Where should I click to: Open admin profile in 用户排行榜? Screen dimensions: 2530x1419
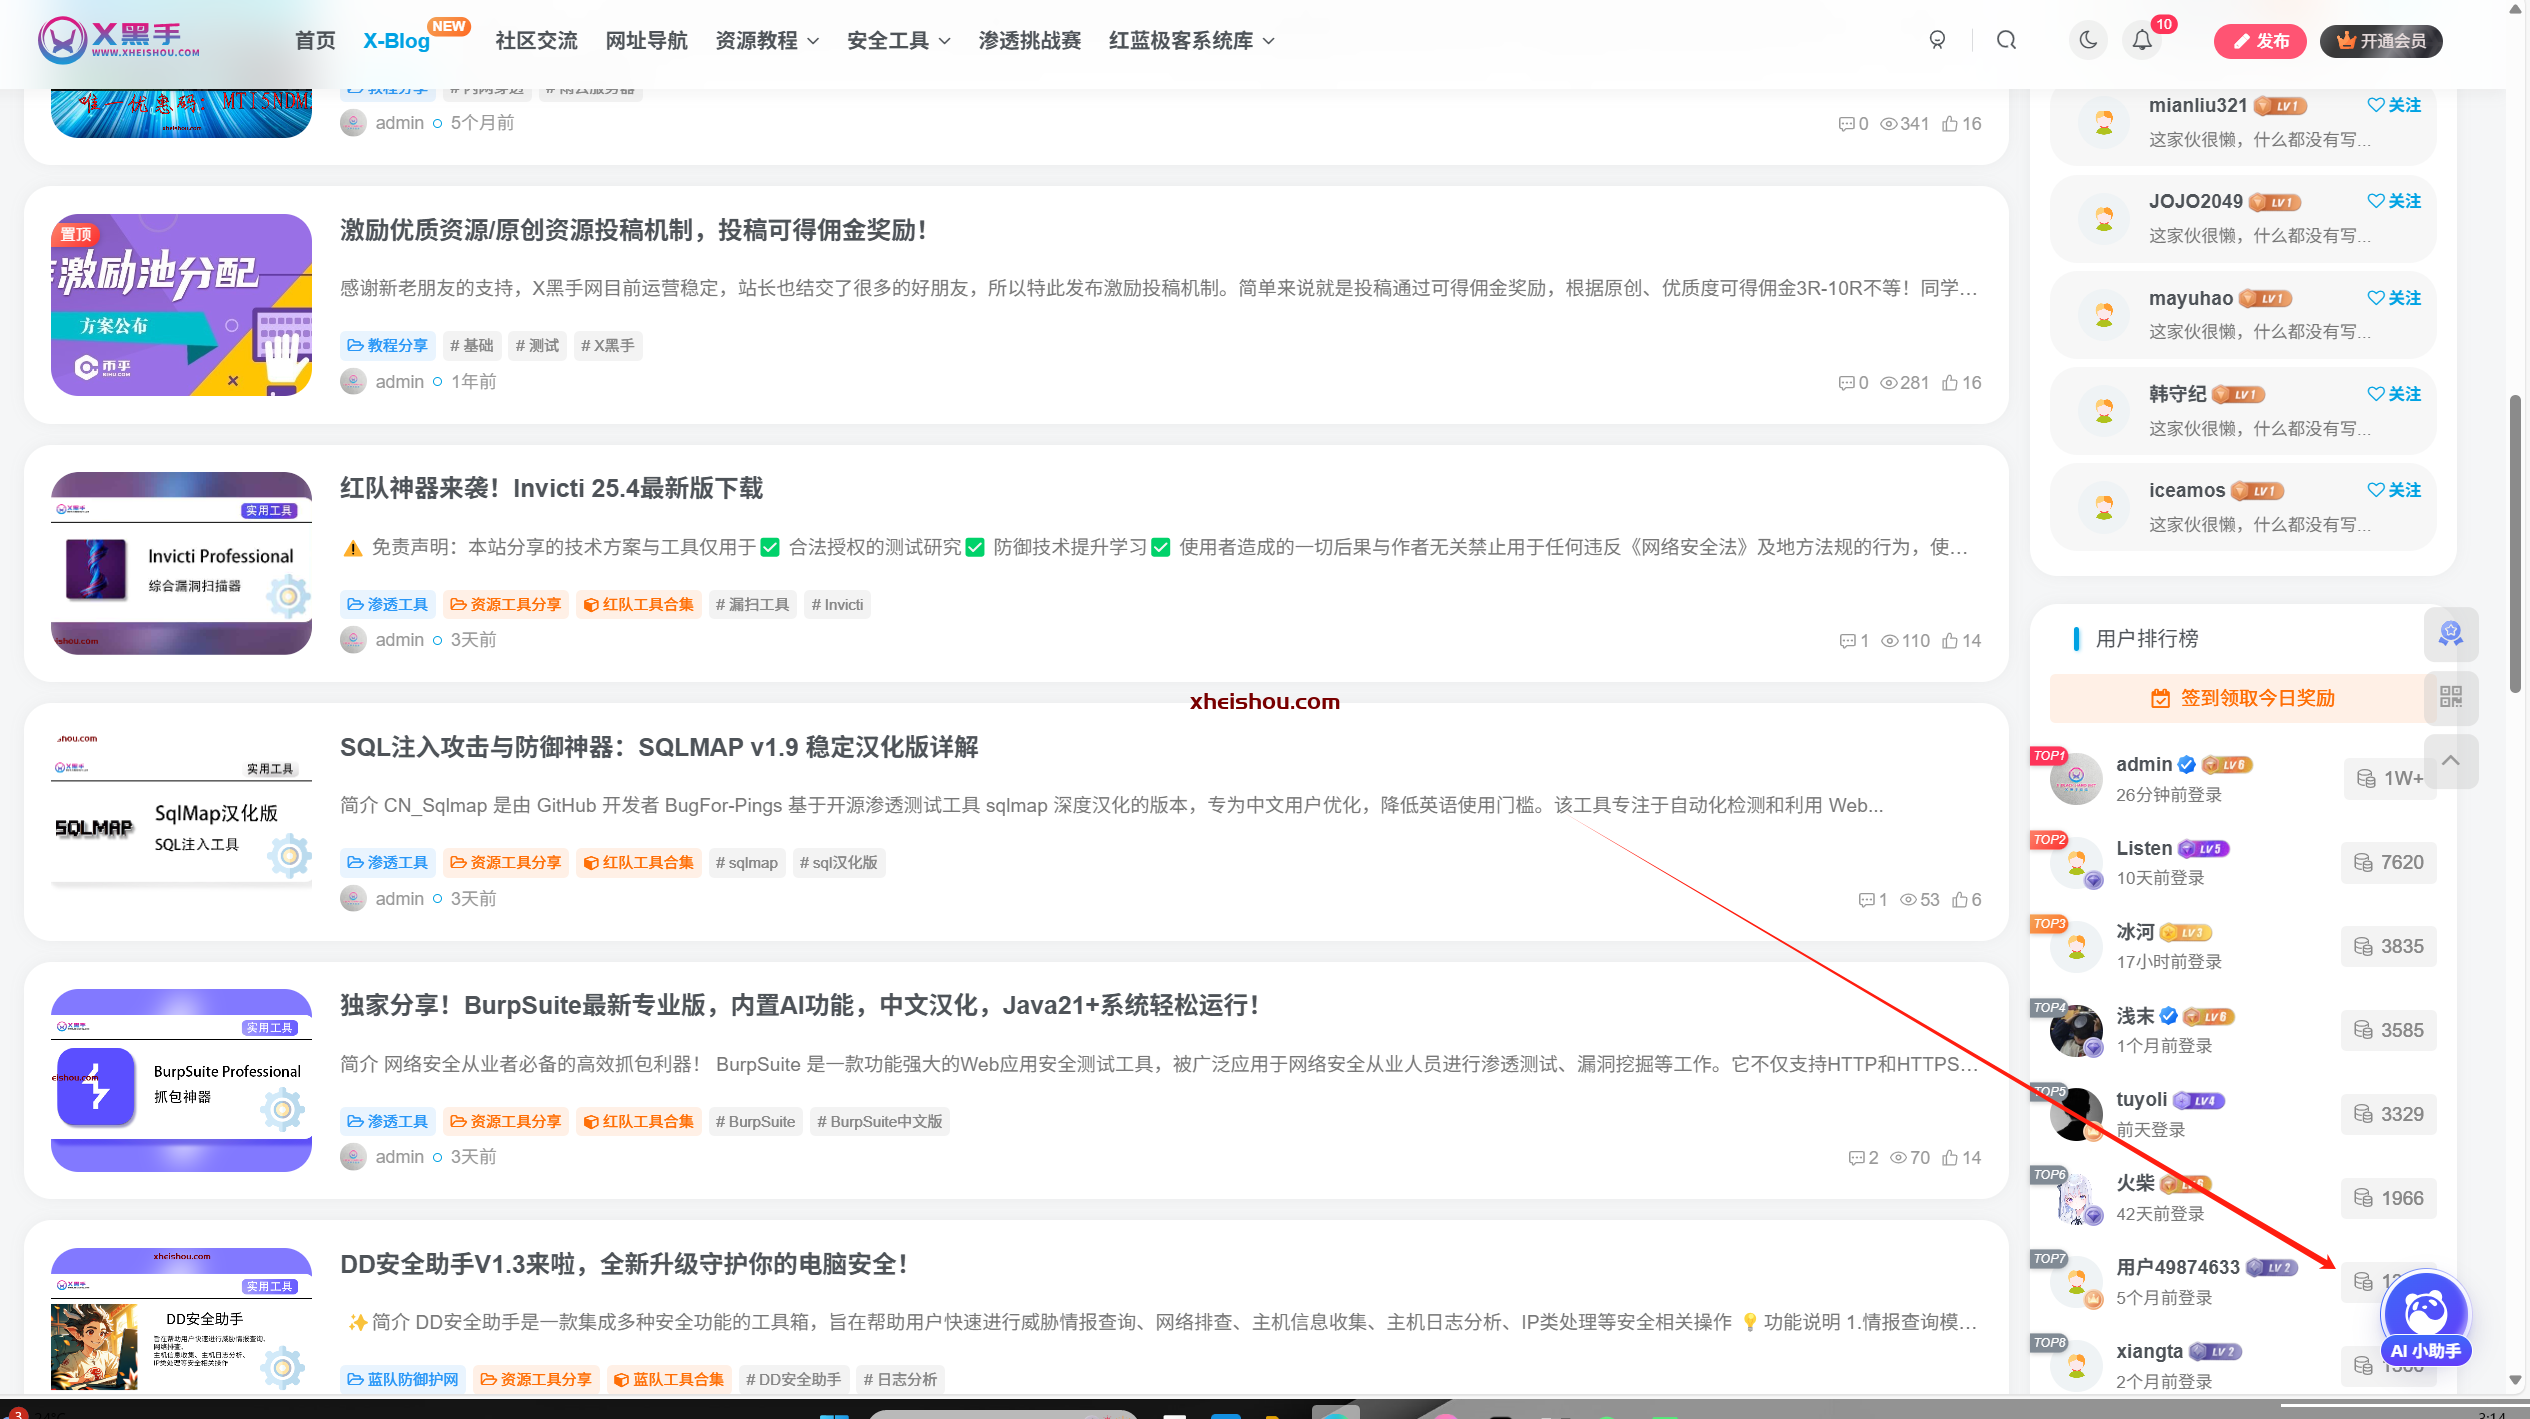(x=2143, y=764)
